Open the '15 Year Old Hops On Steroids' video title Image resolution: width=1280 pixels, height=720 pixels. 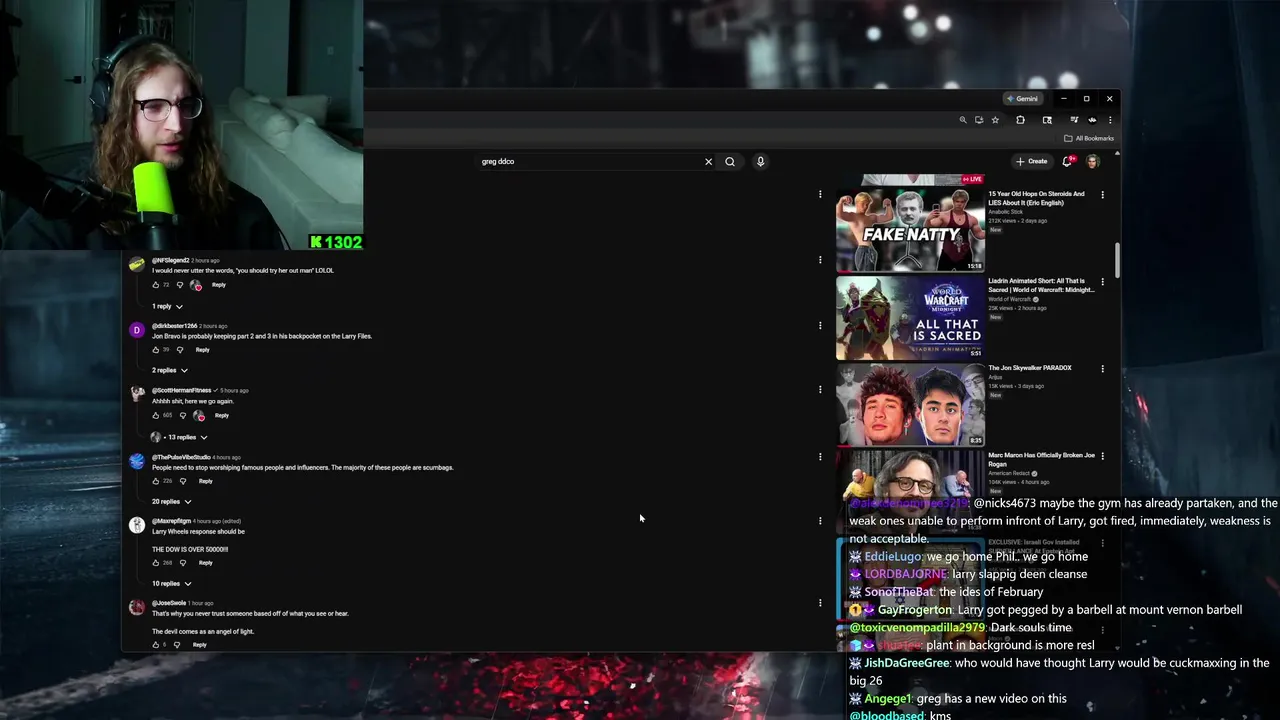[1036, 198]
